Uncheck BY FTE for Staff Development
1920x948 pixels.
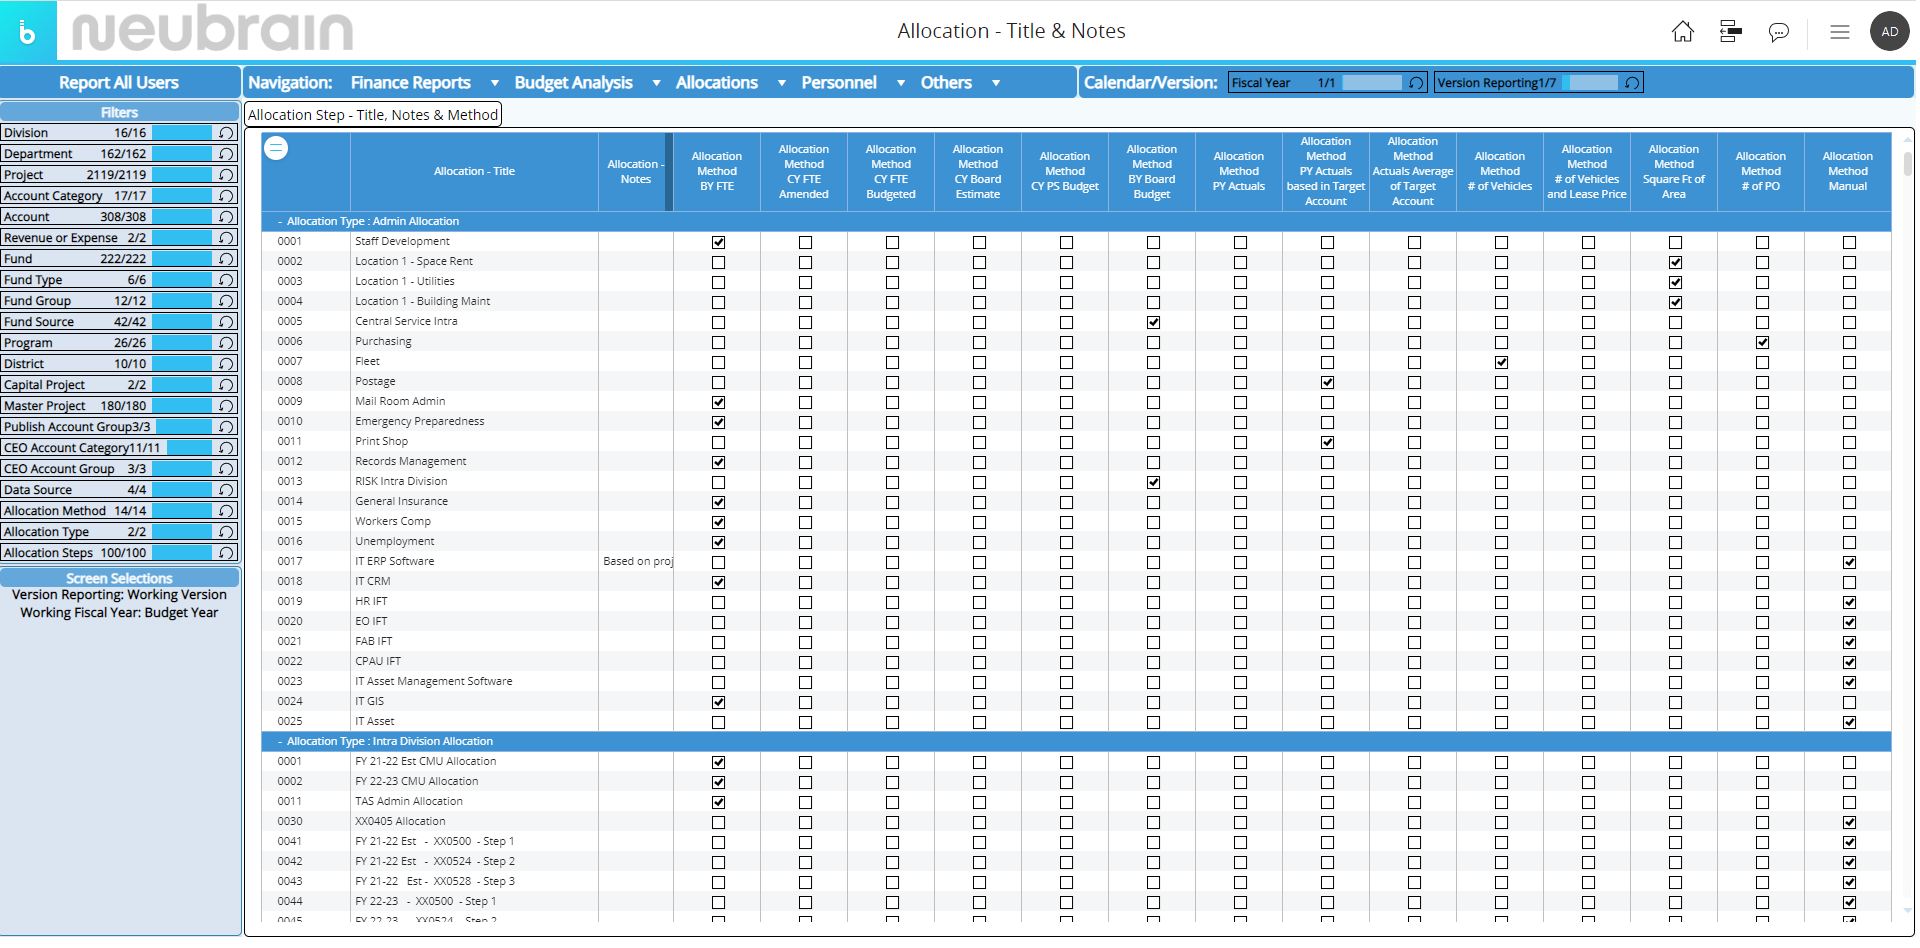(x=718, y=242)
